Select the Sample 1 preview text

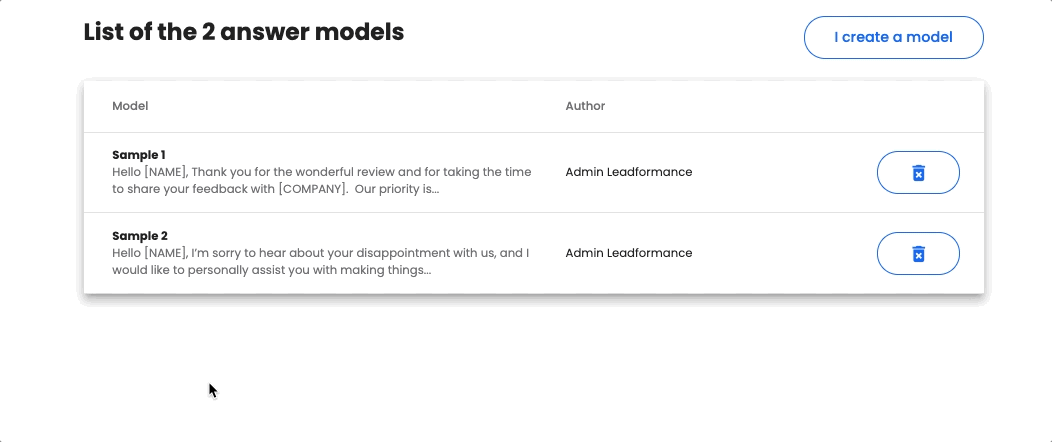(321, 180)
